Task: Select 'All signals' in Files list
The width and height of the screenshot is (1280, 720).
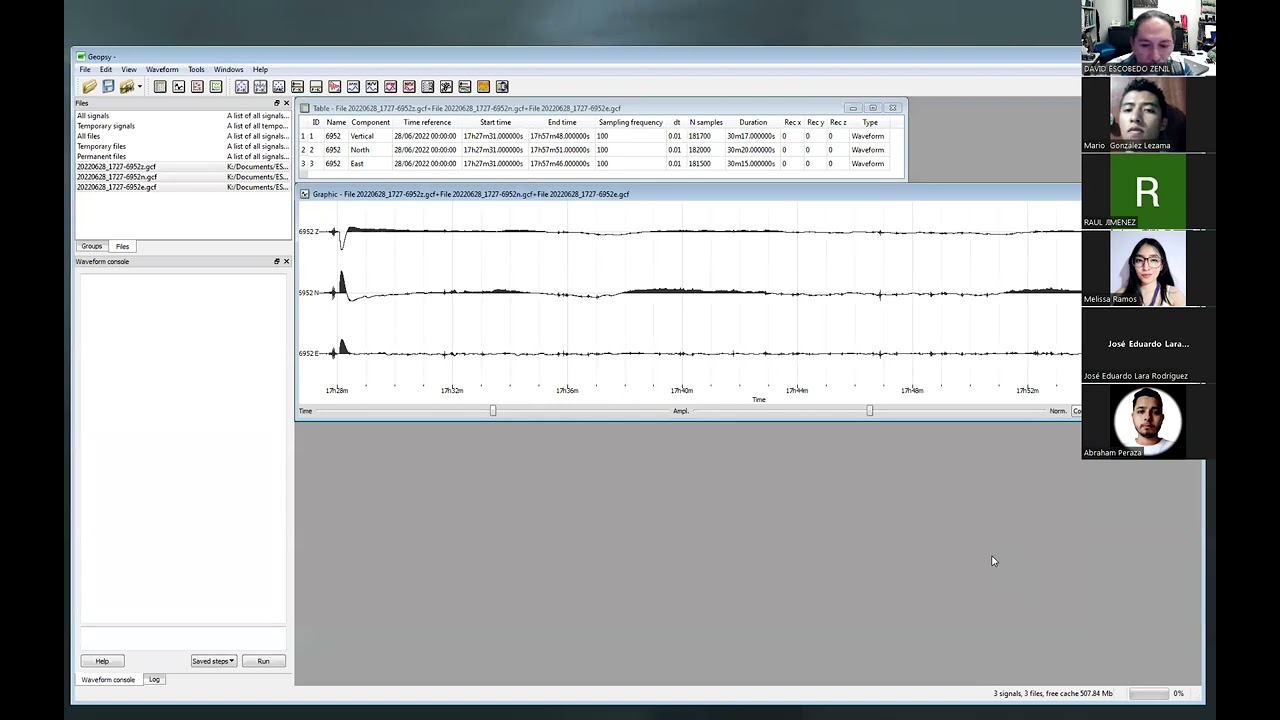Action: (x=183, y=116)
